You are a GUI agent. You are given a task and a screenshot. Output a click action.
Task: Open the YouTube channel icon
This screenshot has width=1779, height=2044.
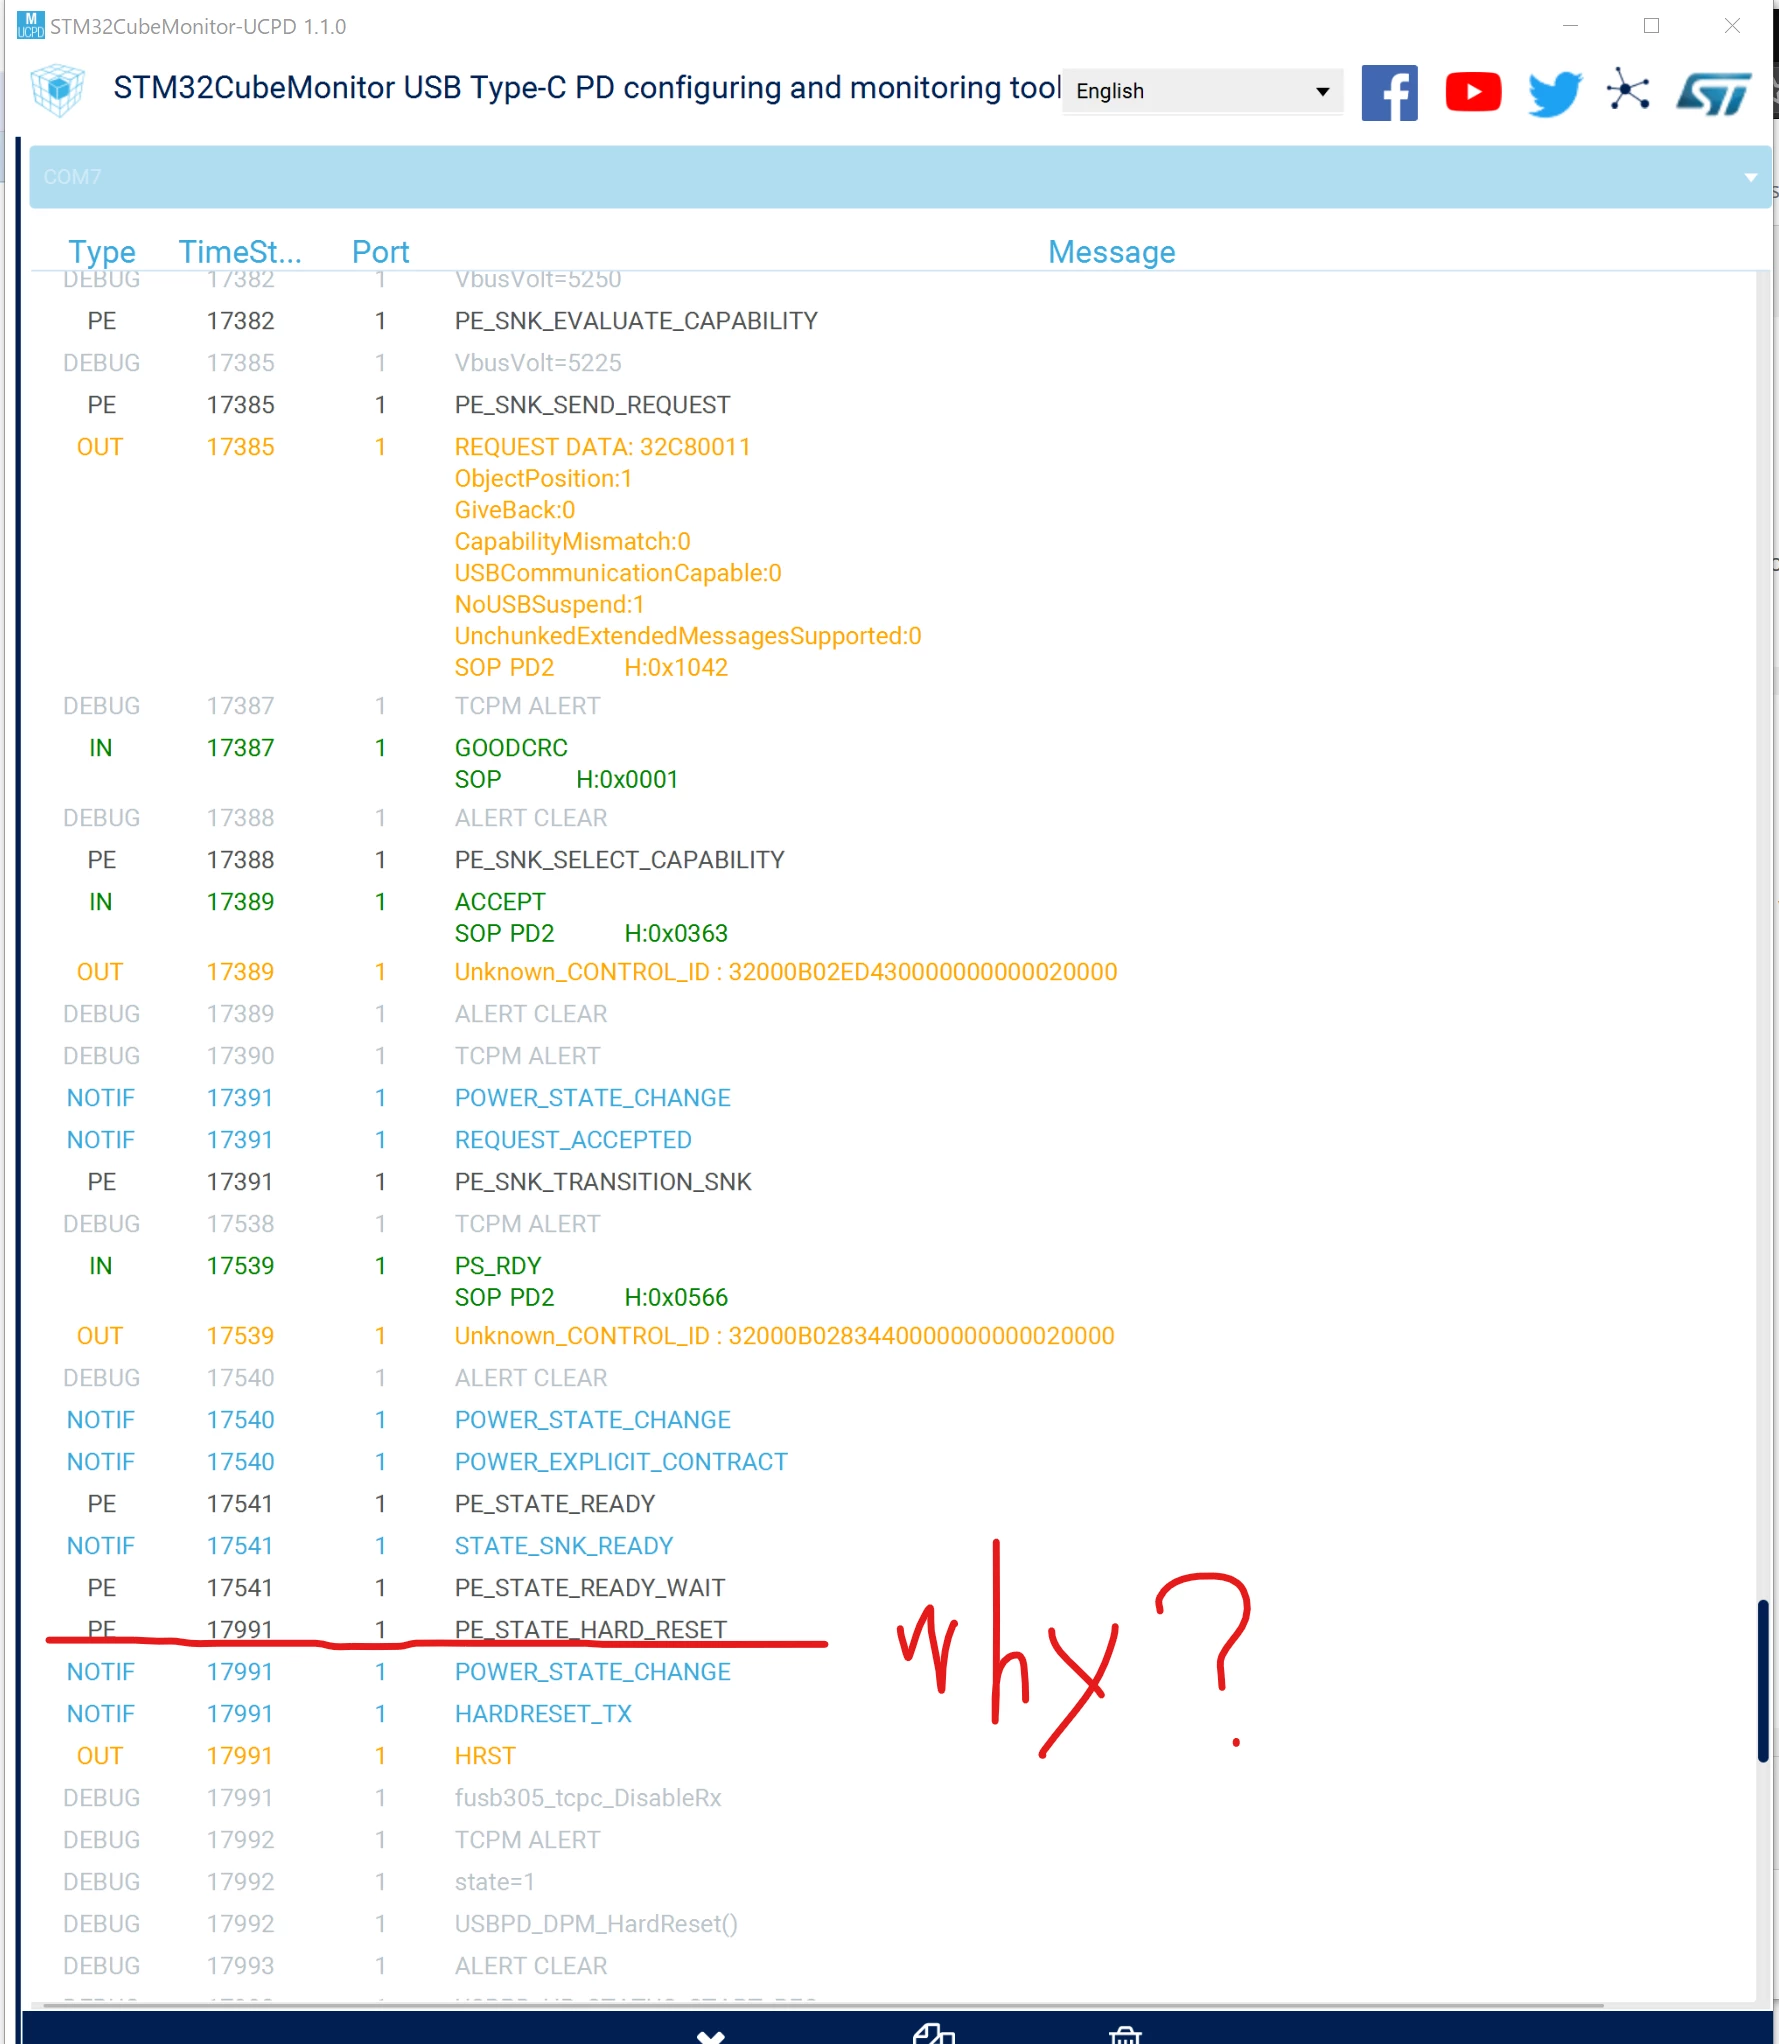1472,92
